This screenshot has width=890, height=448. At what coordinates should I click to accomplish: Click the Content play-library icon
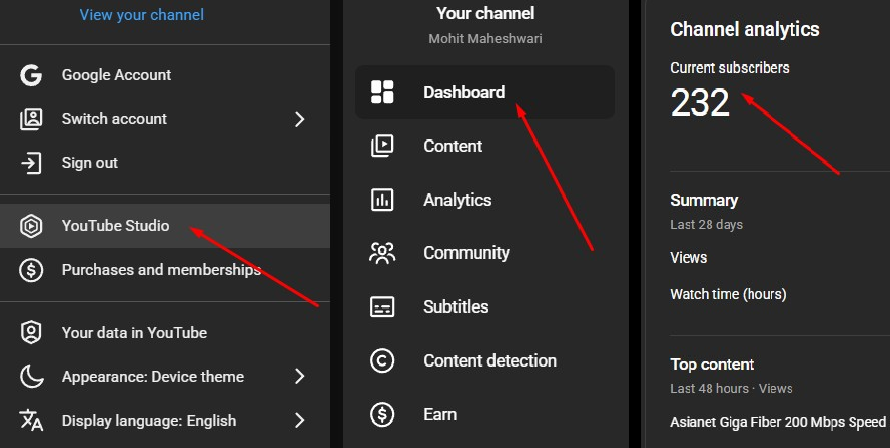point(382,146)
